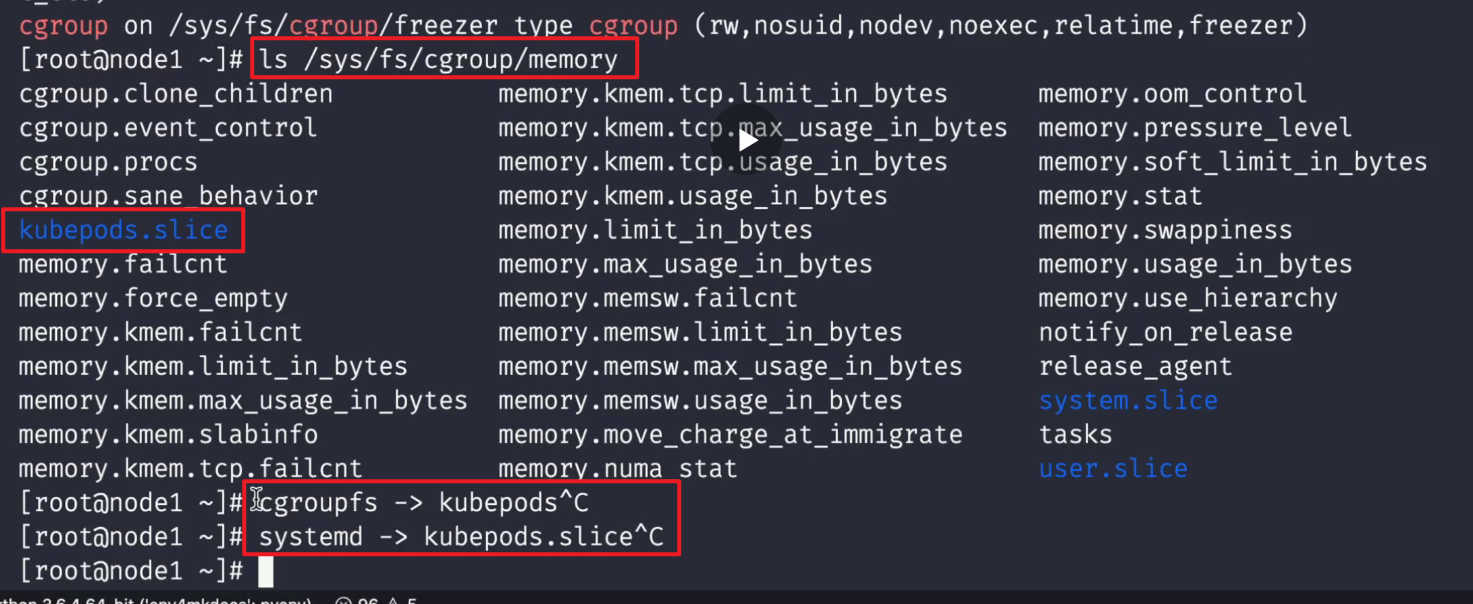Click the release_agent entry
The image size is (1473, 604).
tap(1135, 367)
